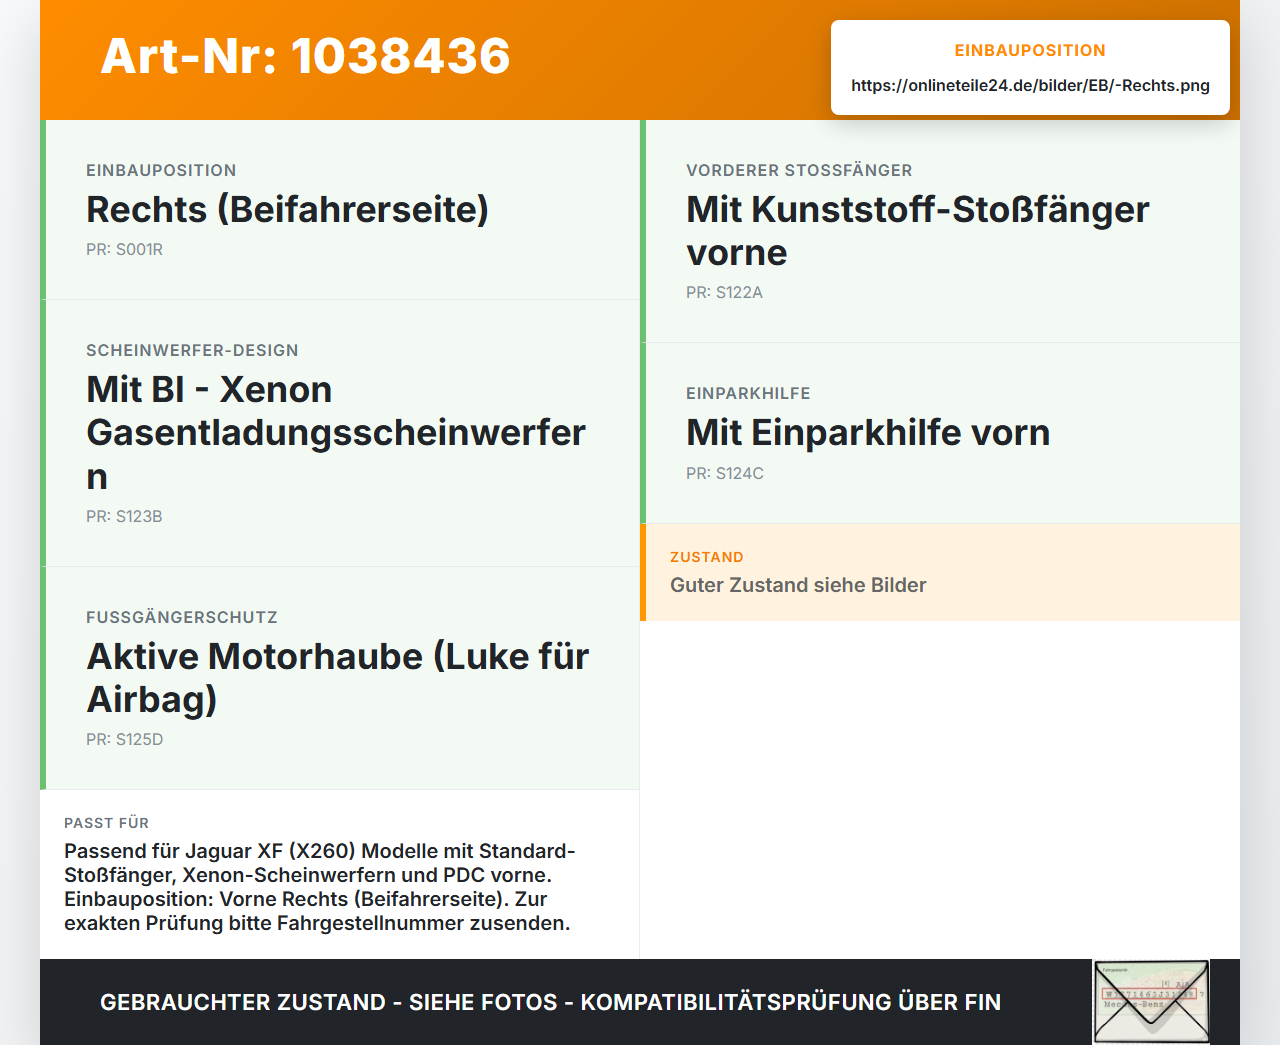Click the Rechts (Beifahrerseite) value
Screen dimensions: 1280x1046
click(x=287, y=209)
